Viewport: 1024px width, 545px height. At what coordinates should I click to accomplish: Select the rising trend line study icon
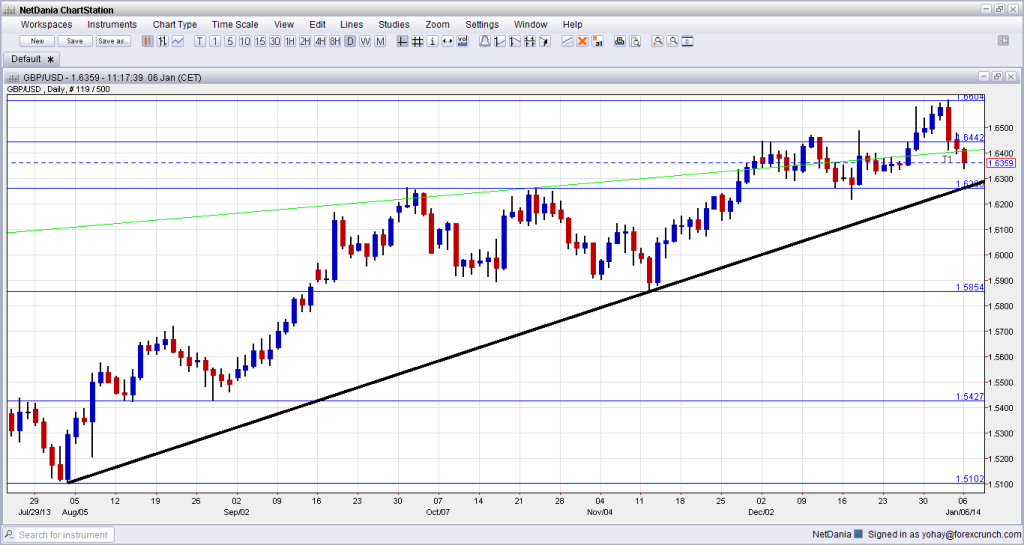[x=500, y=41]
